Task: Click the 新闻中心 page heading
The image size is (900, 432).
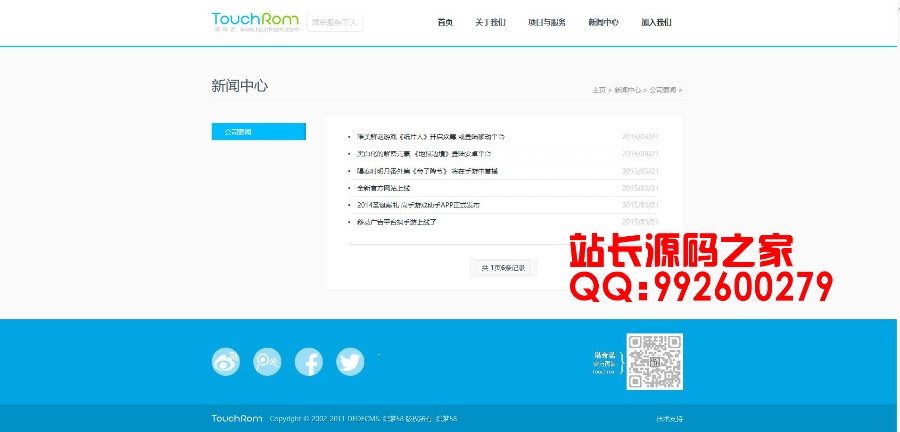Action: pos(239,86)
